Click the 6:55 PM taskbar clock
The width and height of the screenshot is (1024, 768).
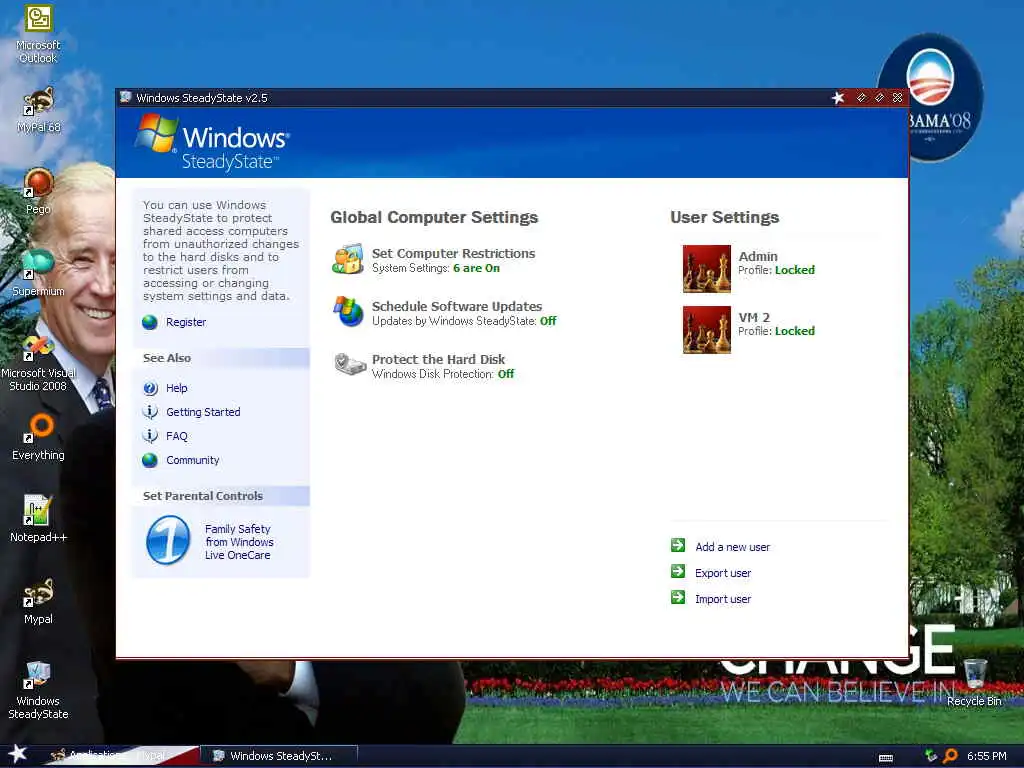pyautogui.click(x=986, y=756)
